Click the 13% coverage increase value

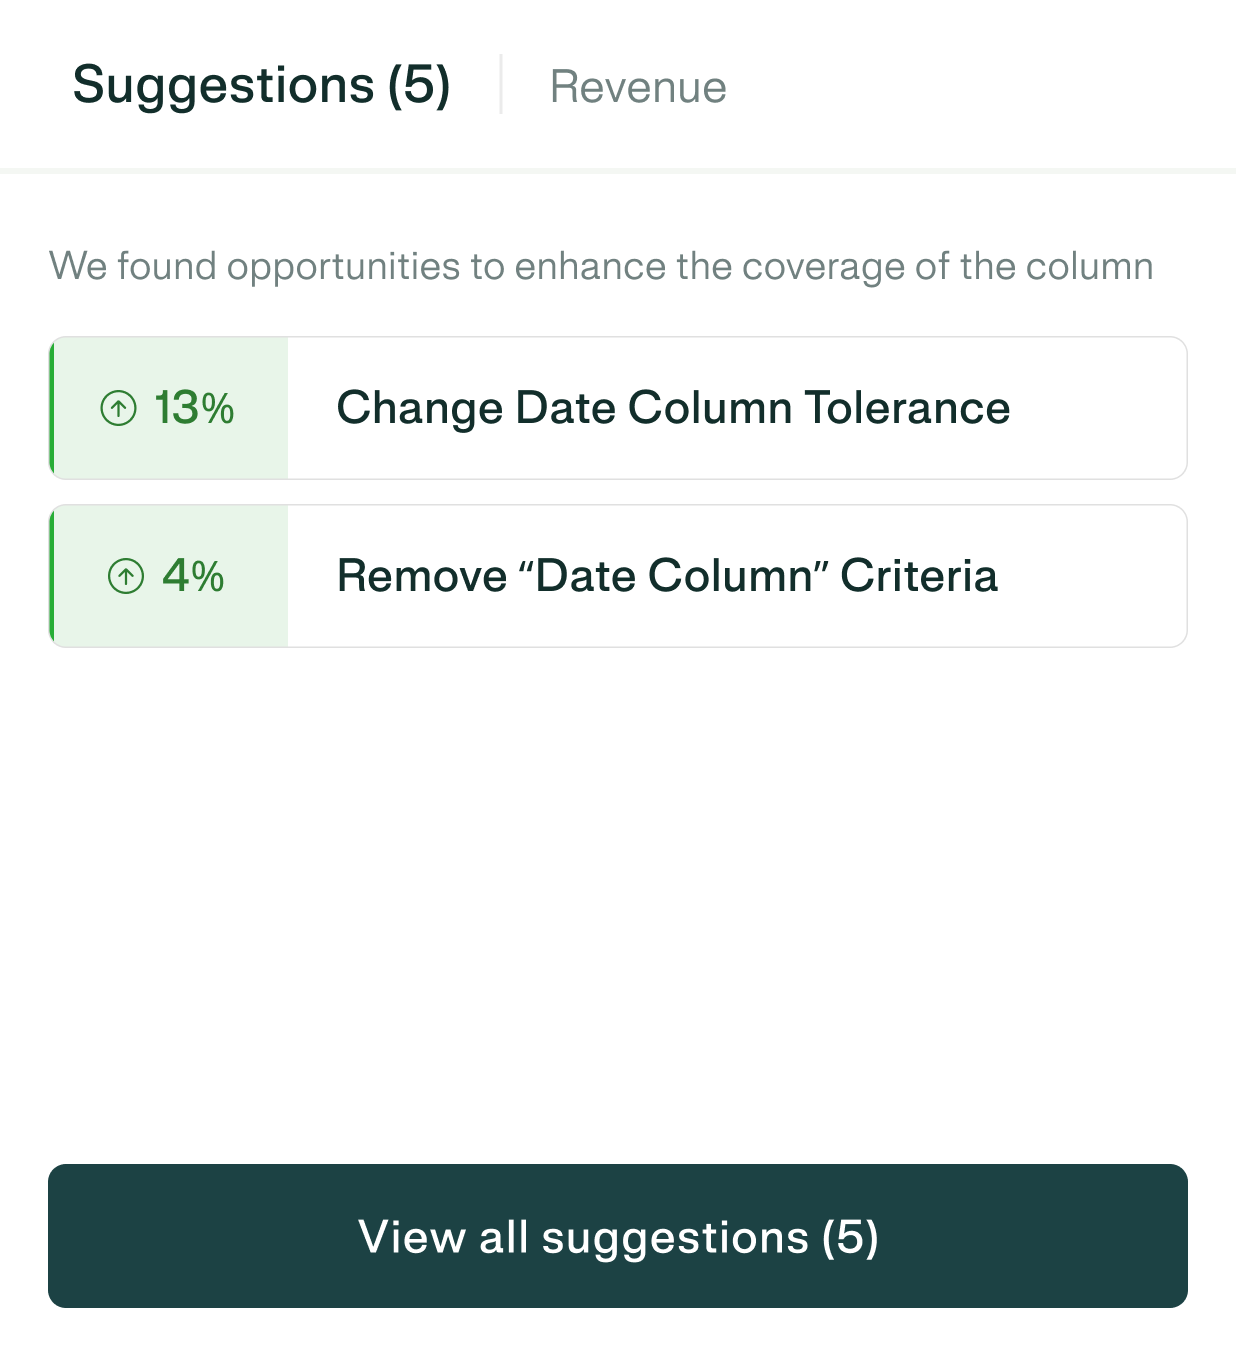(x=194, y=408)
